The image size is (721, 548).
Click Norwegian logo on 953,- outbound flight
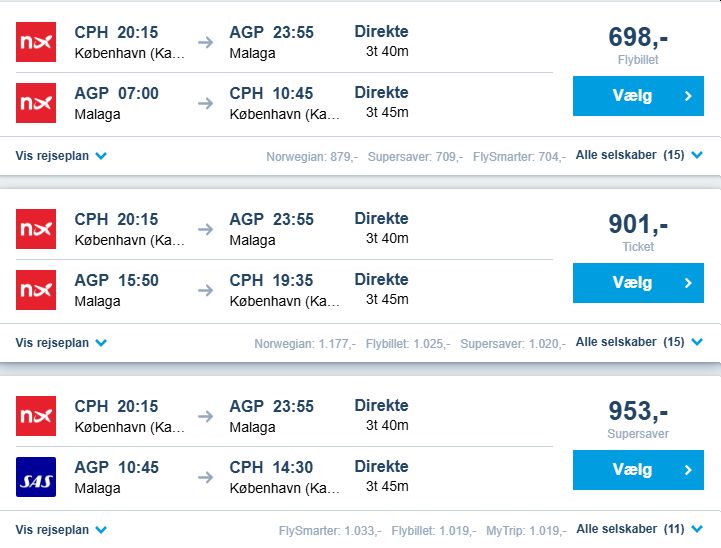pos(36,415)
